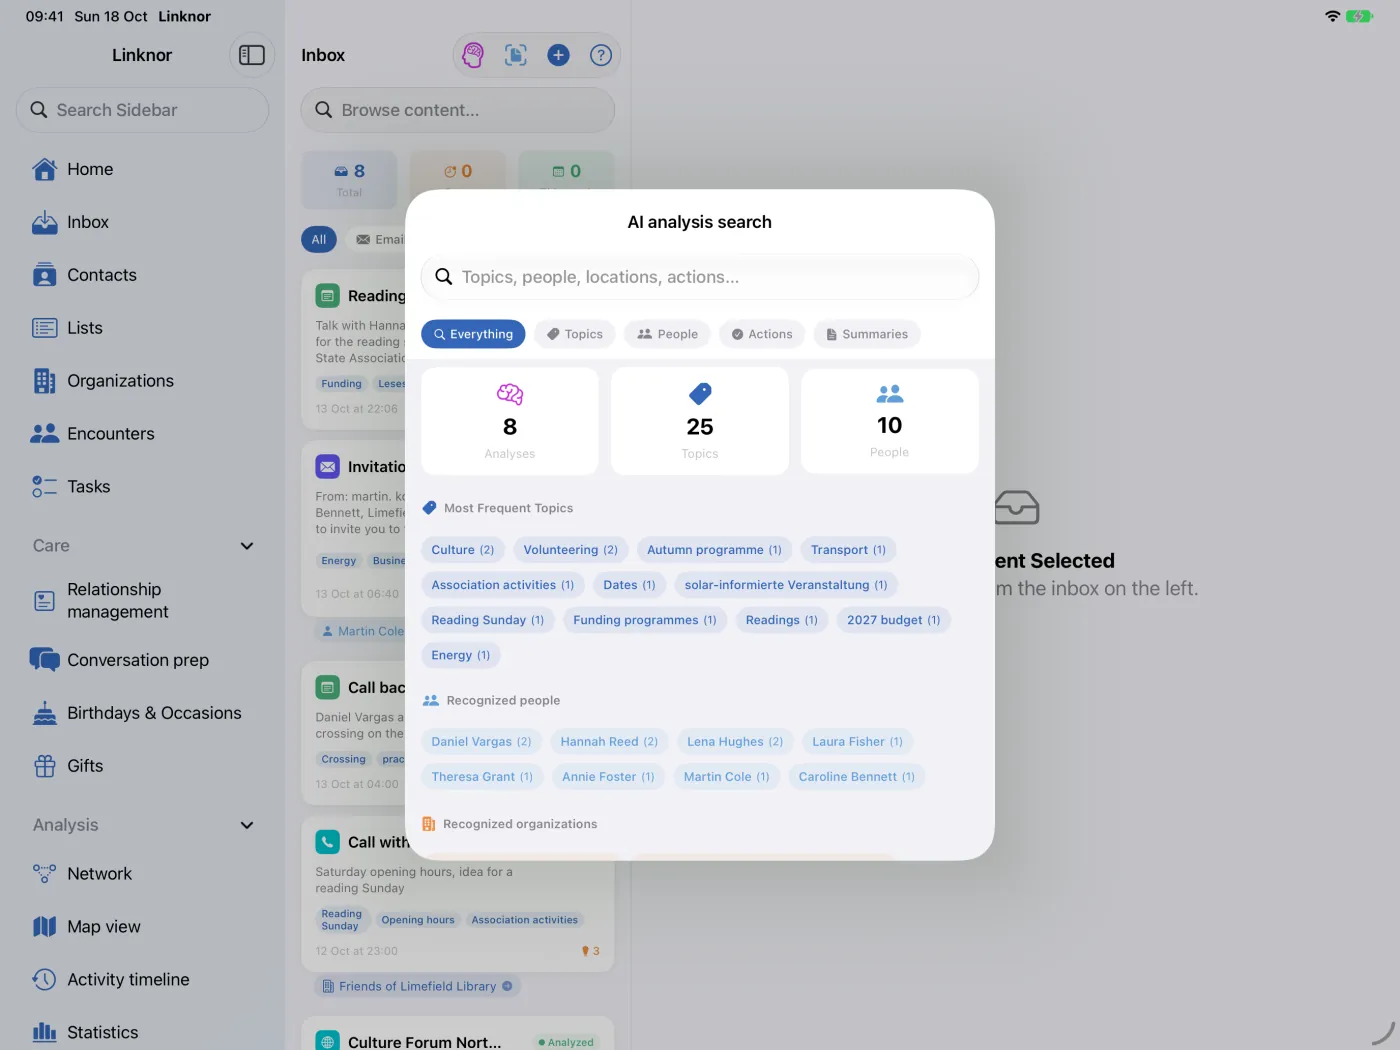Select Daniel Vargas (2) person chip

(x=482, y=742)
